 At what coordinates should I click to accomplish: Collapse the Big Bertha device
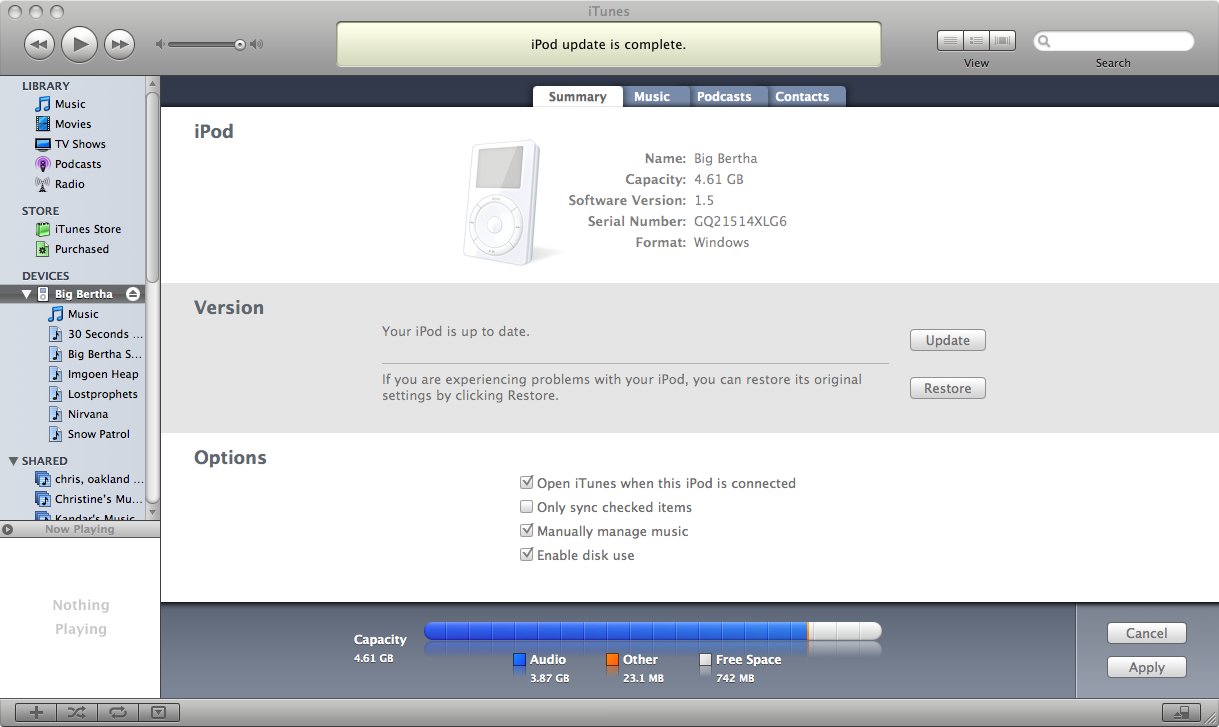coord(27,294)
